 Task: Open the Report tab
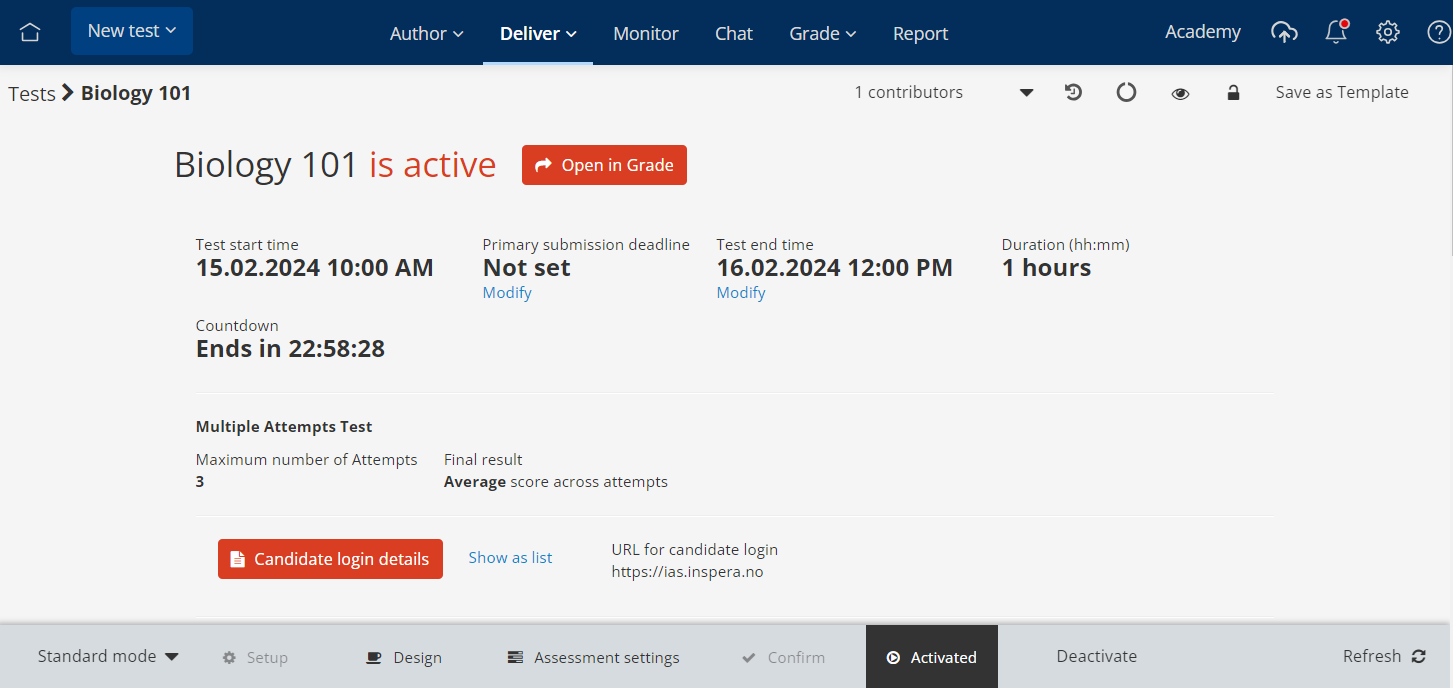click(x=920, y=33)
